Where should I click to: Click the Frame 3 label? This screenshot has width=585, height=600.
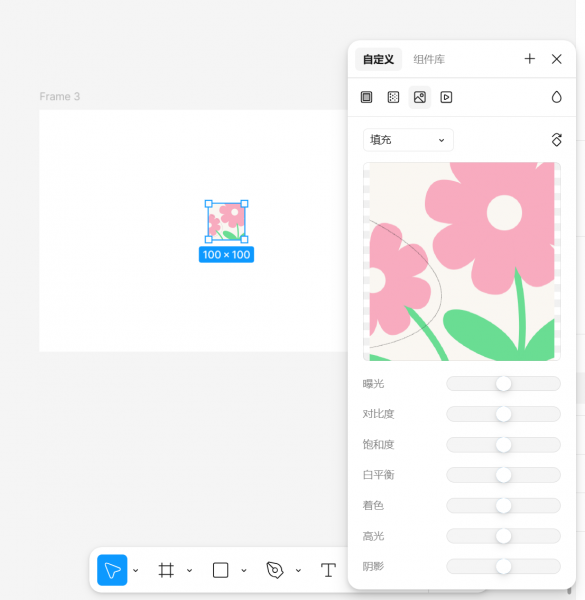pos(60,96)
